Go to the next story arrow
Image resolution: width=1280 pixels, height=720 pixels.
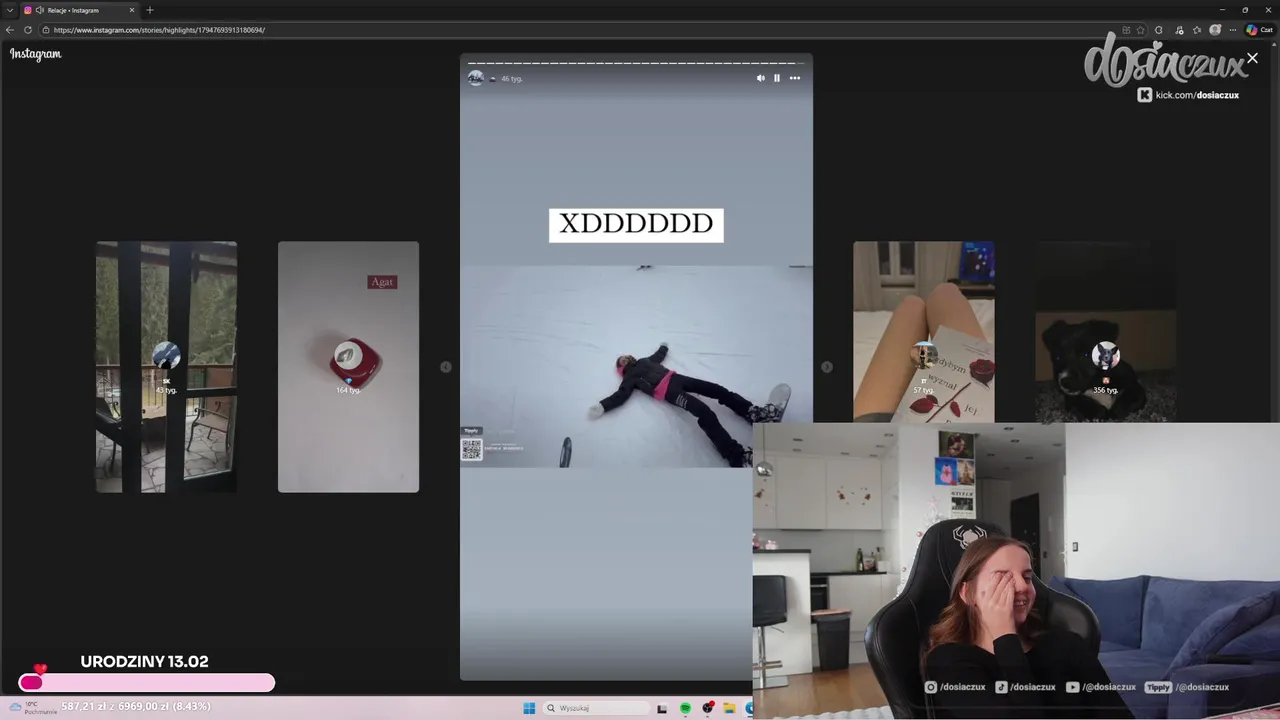(827, 367)
